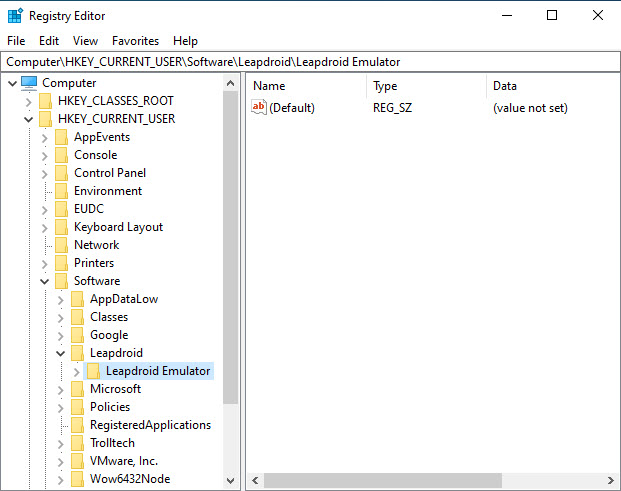Open the File menu
The image size is (621, 491).
[x=16, y=41]
